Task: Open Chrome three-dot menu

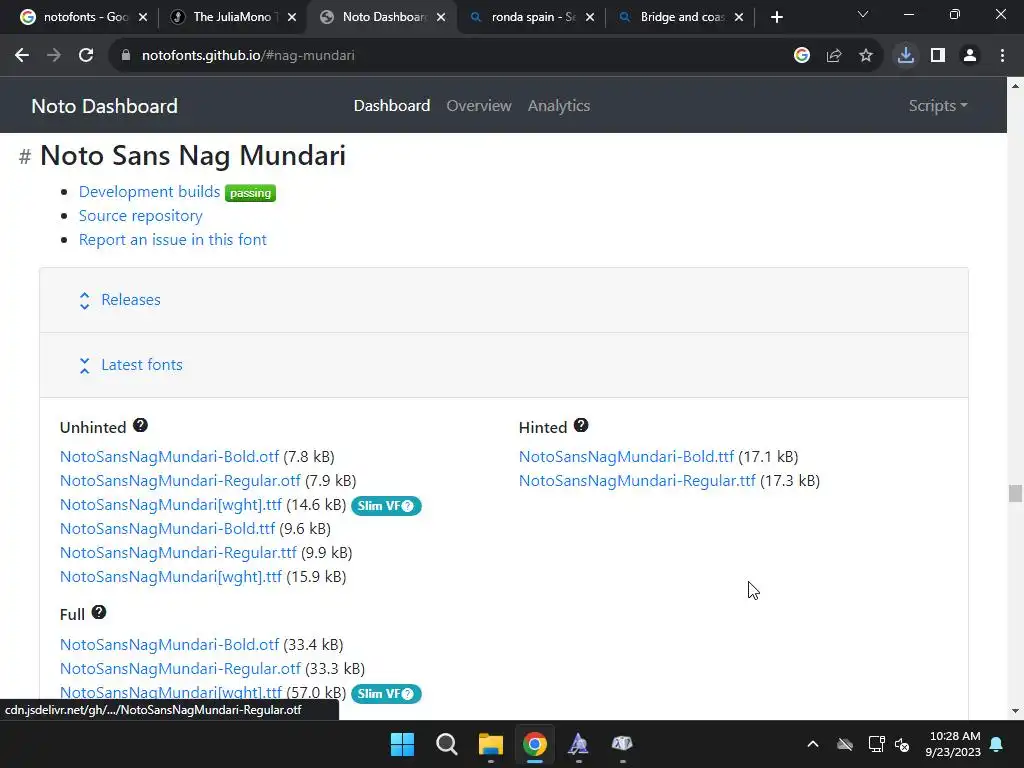Action: pyautogui.click(x=1002, y=56)
